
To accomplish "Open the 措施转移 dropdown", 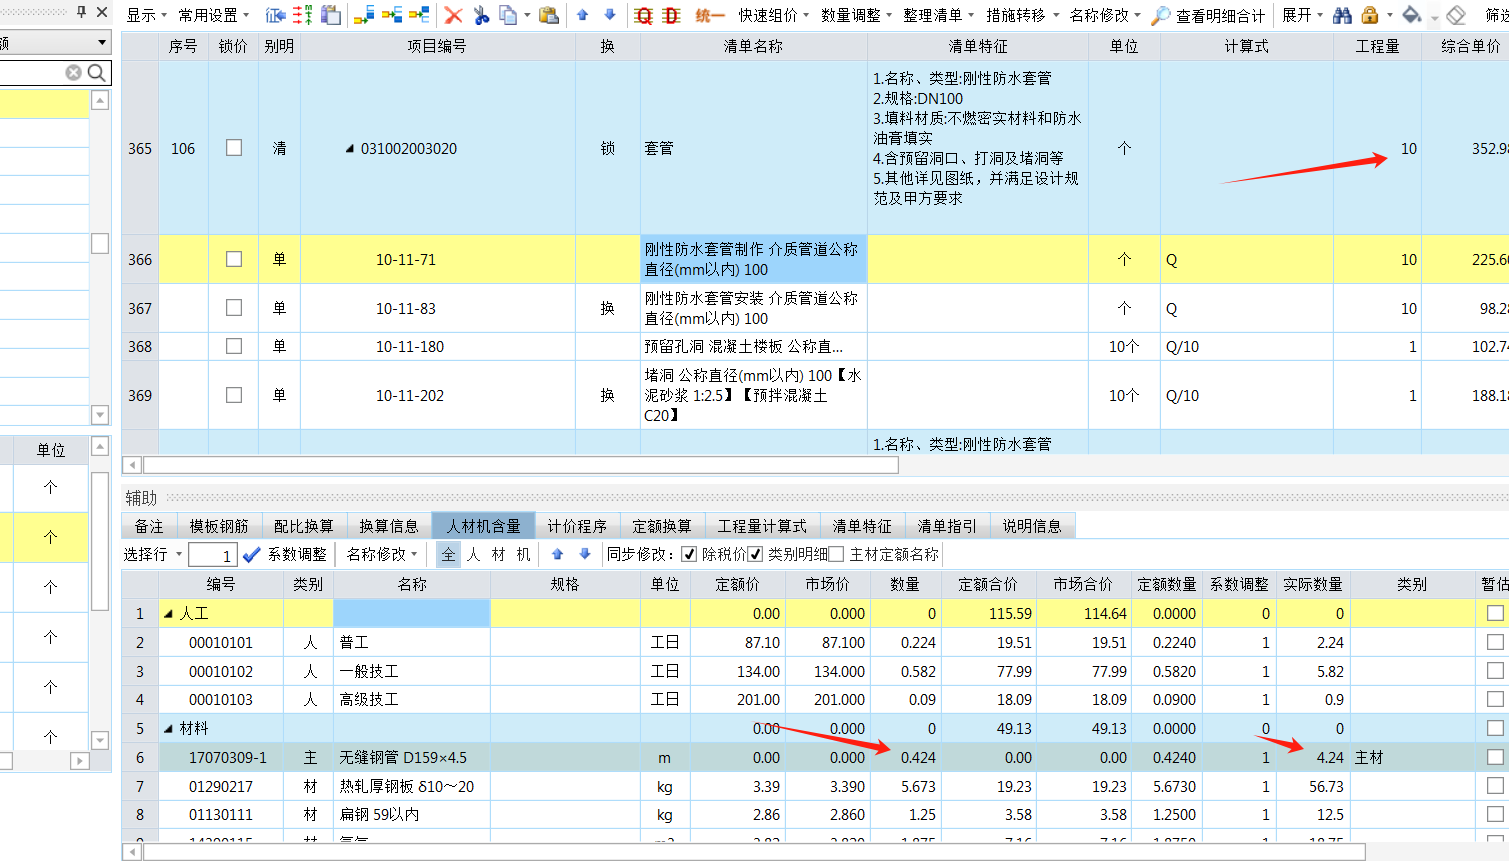I will click(x=1022, y=15).
